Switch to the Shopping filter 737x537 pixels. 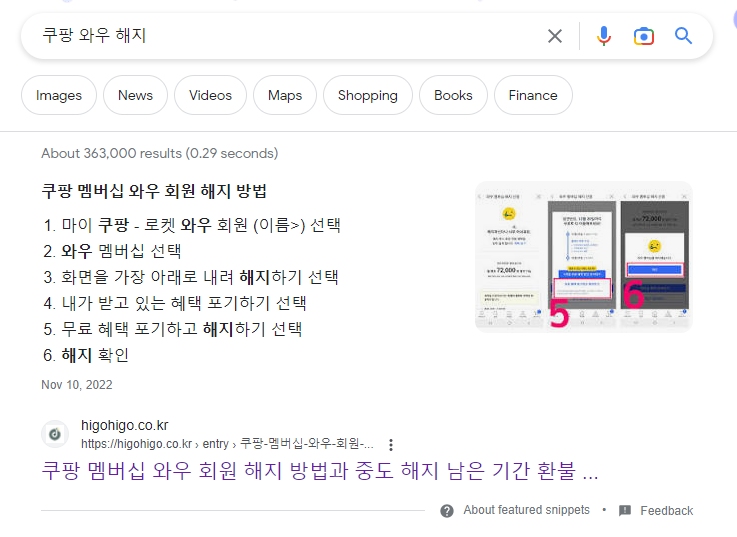[368, 95]
